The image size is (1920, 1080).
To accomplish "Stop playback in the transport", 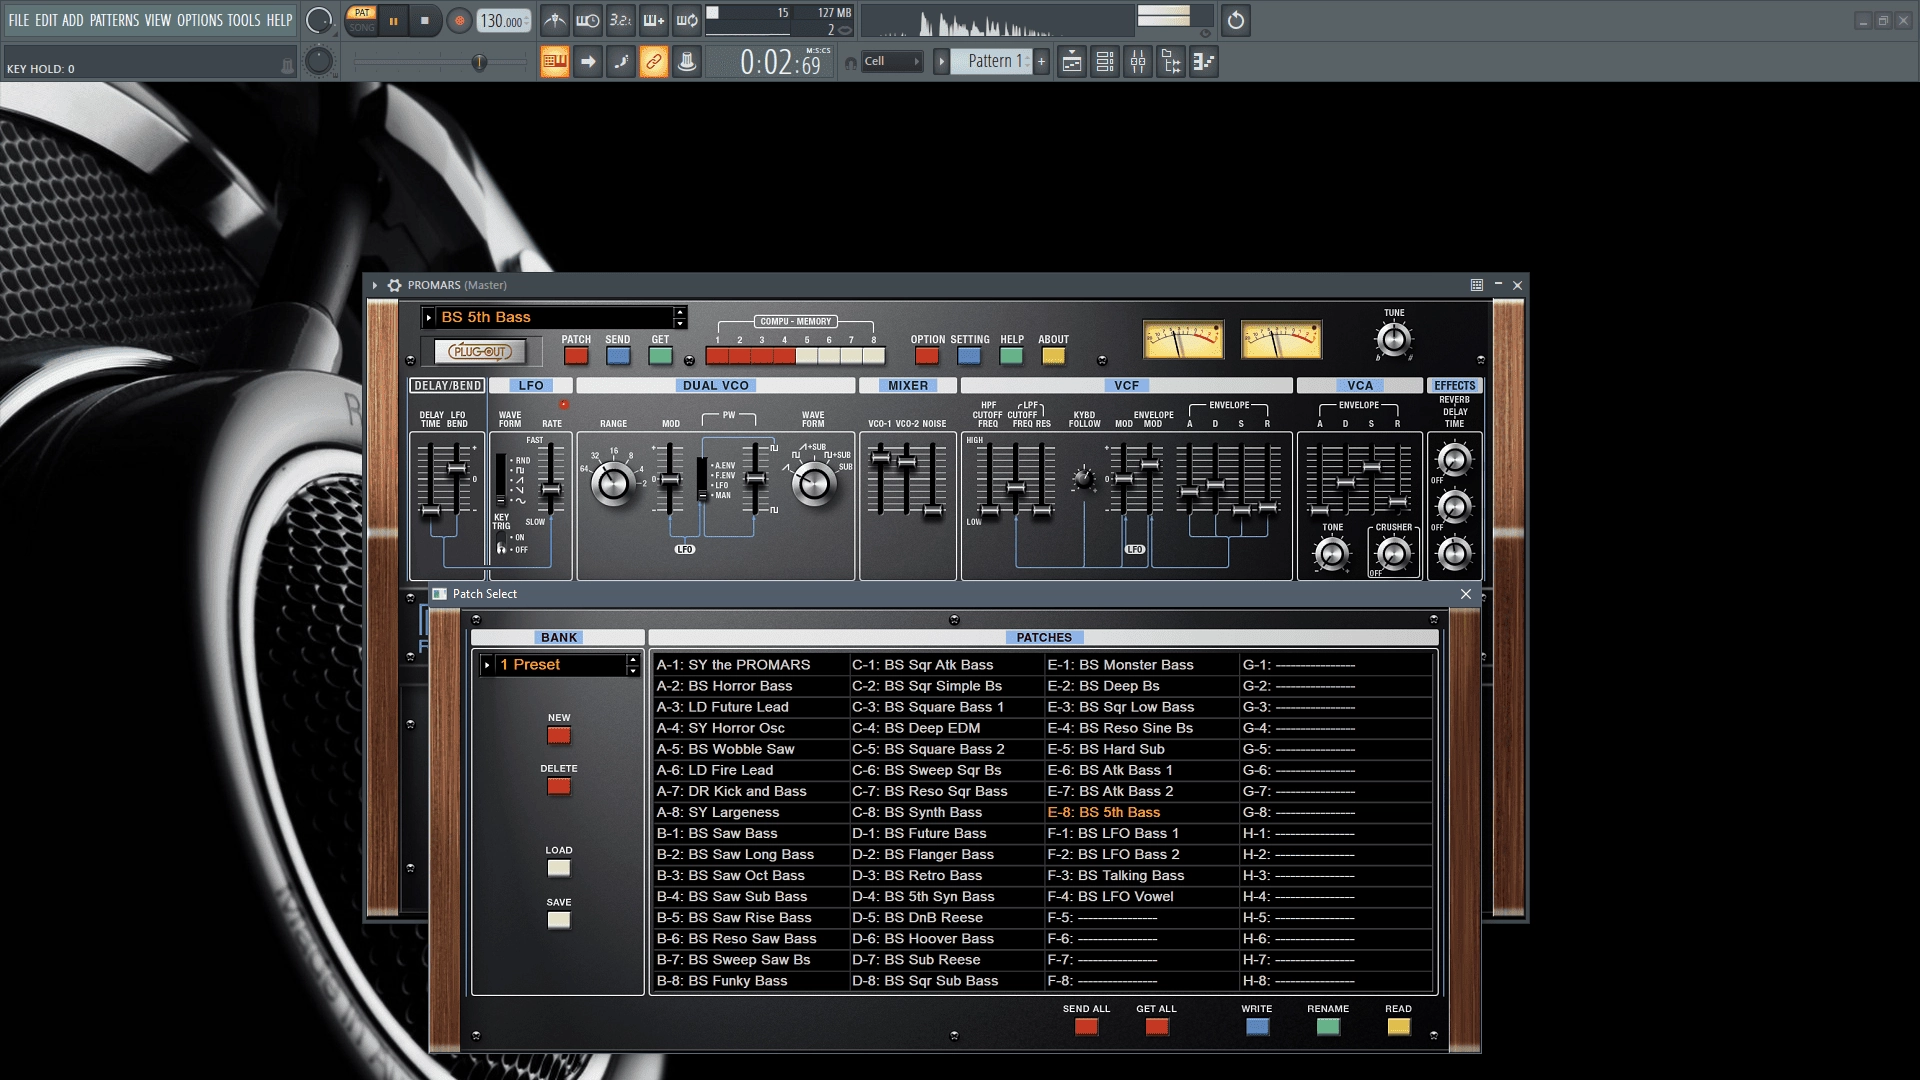I will [x=425, y=21].
